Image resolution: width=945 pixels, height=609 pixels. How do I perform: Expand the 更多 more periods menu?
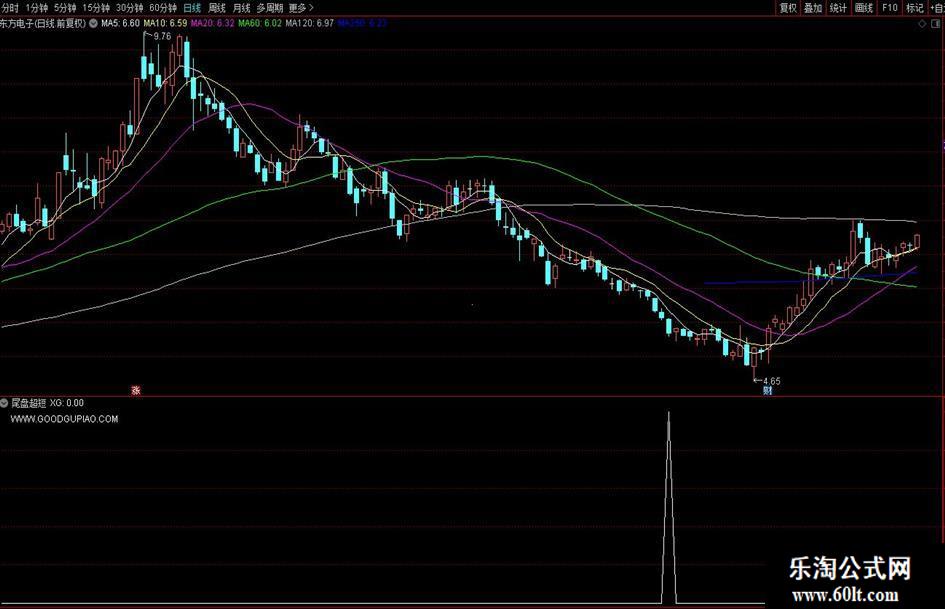point(301,8)
